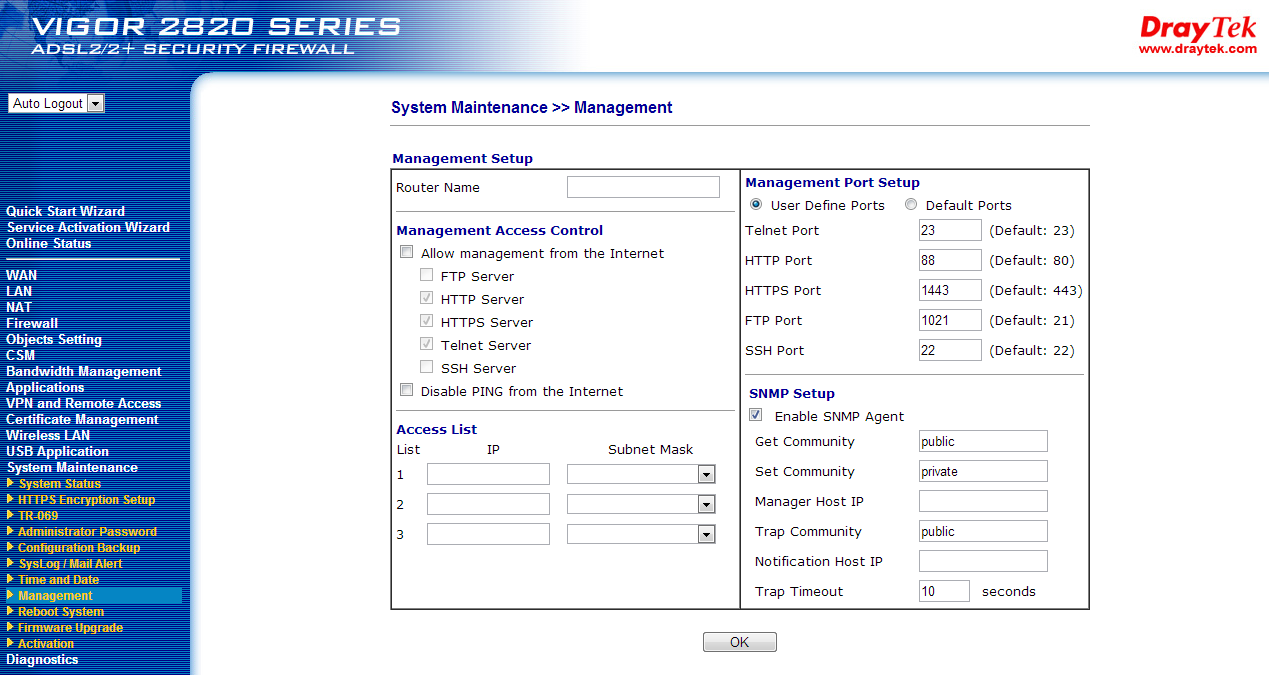Screen dimensions: 1269x675
Task: Toggle the FTP Server checkbox
Action: point(427,276)
